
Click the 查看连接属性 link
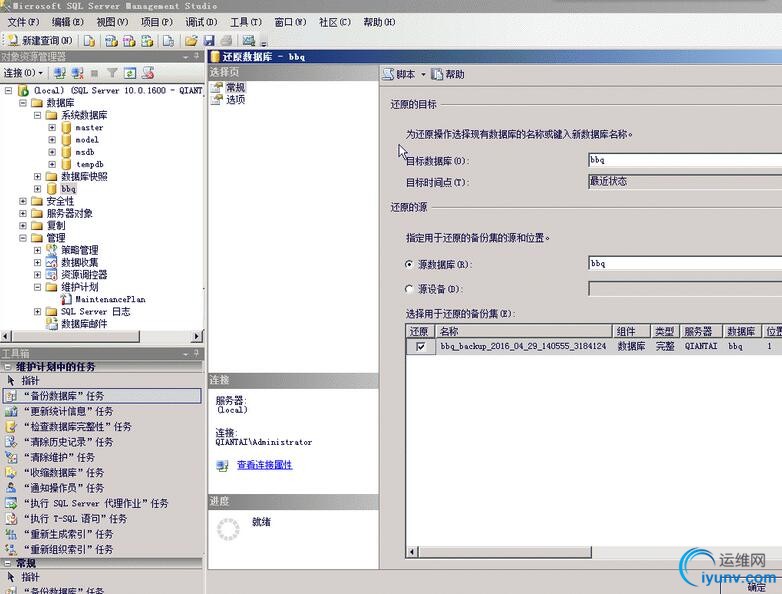click(264, 465)
